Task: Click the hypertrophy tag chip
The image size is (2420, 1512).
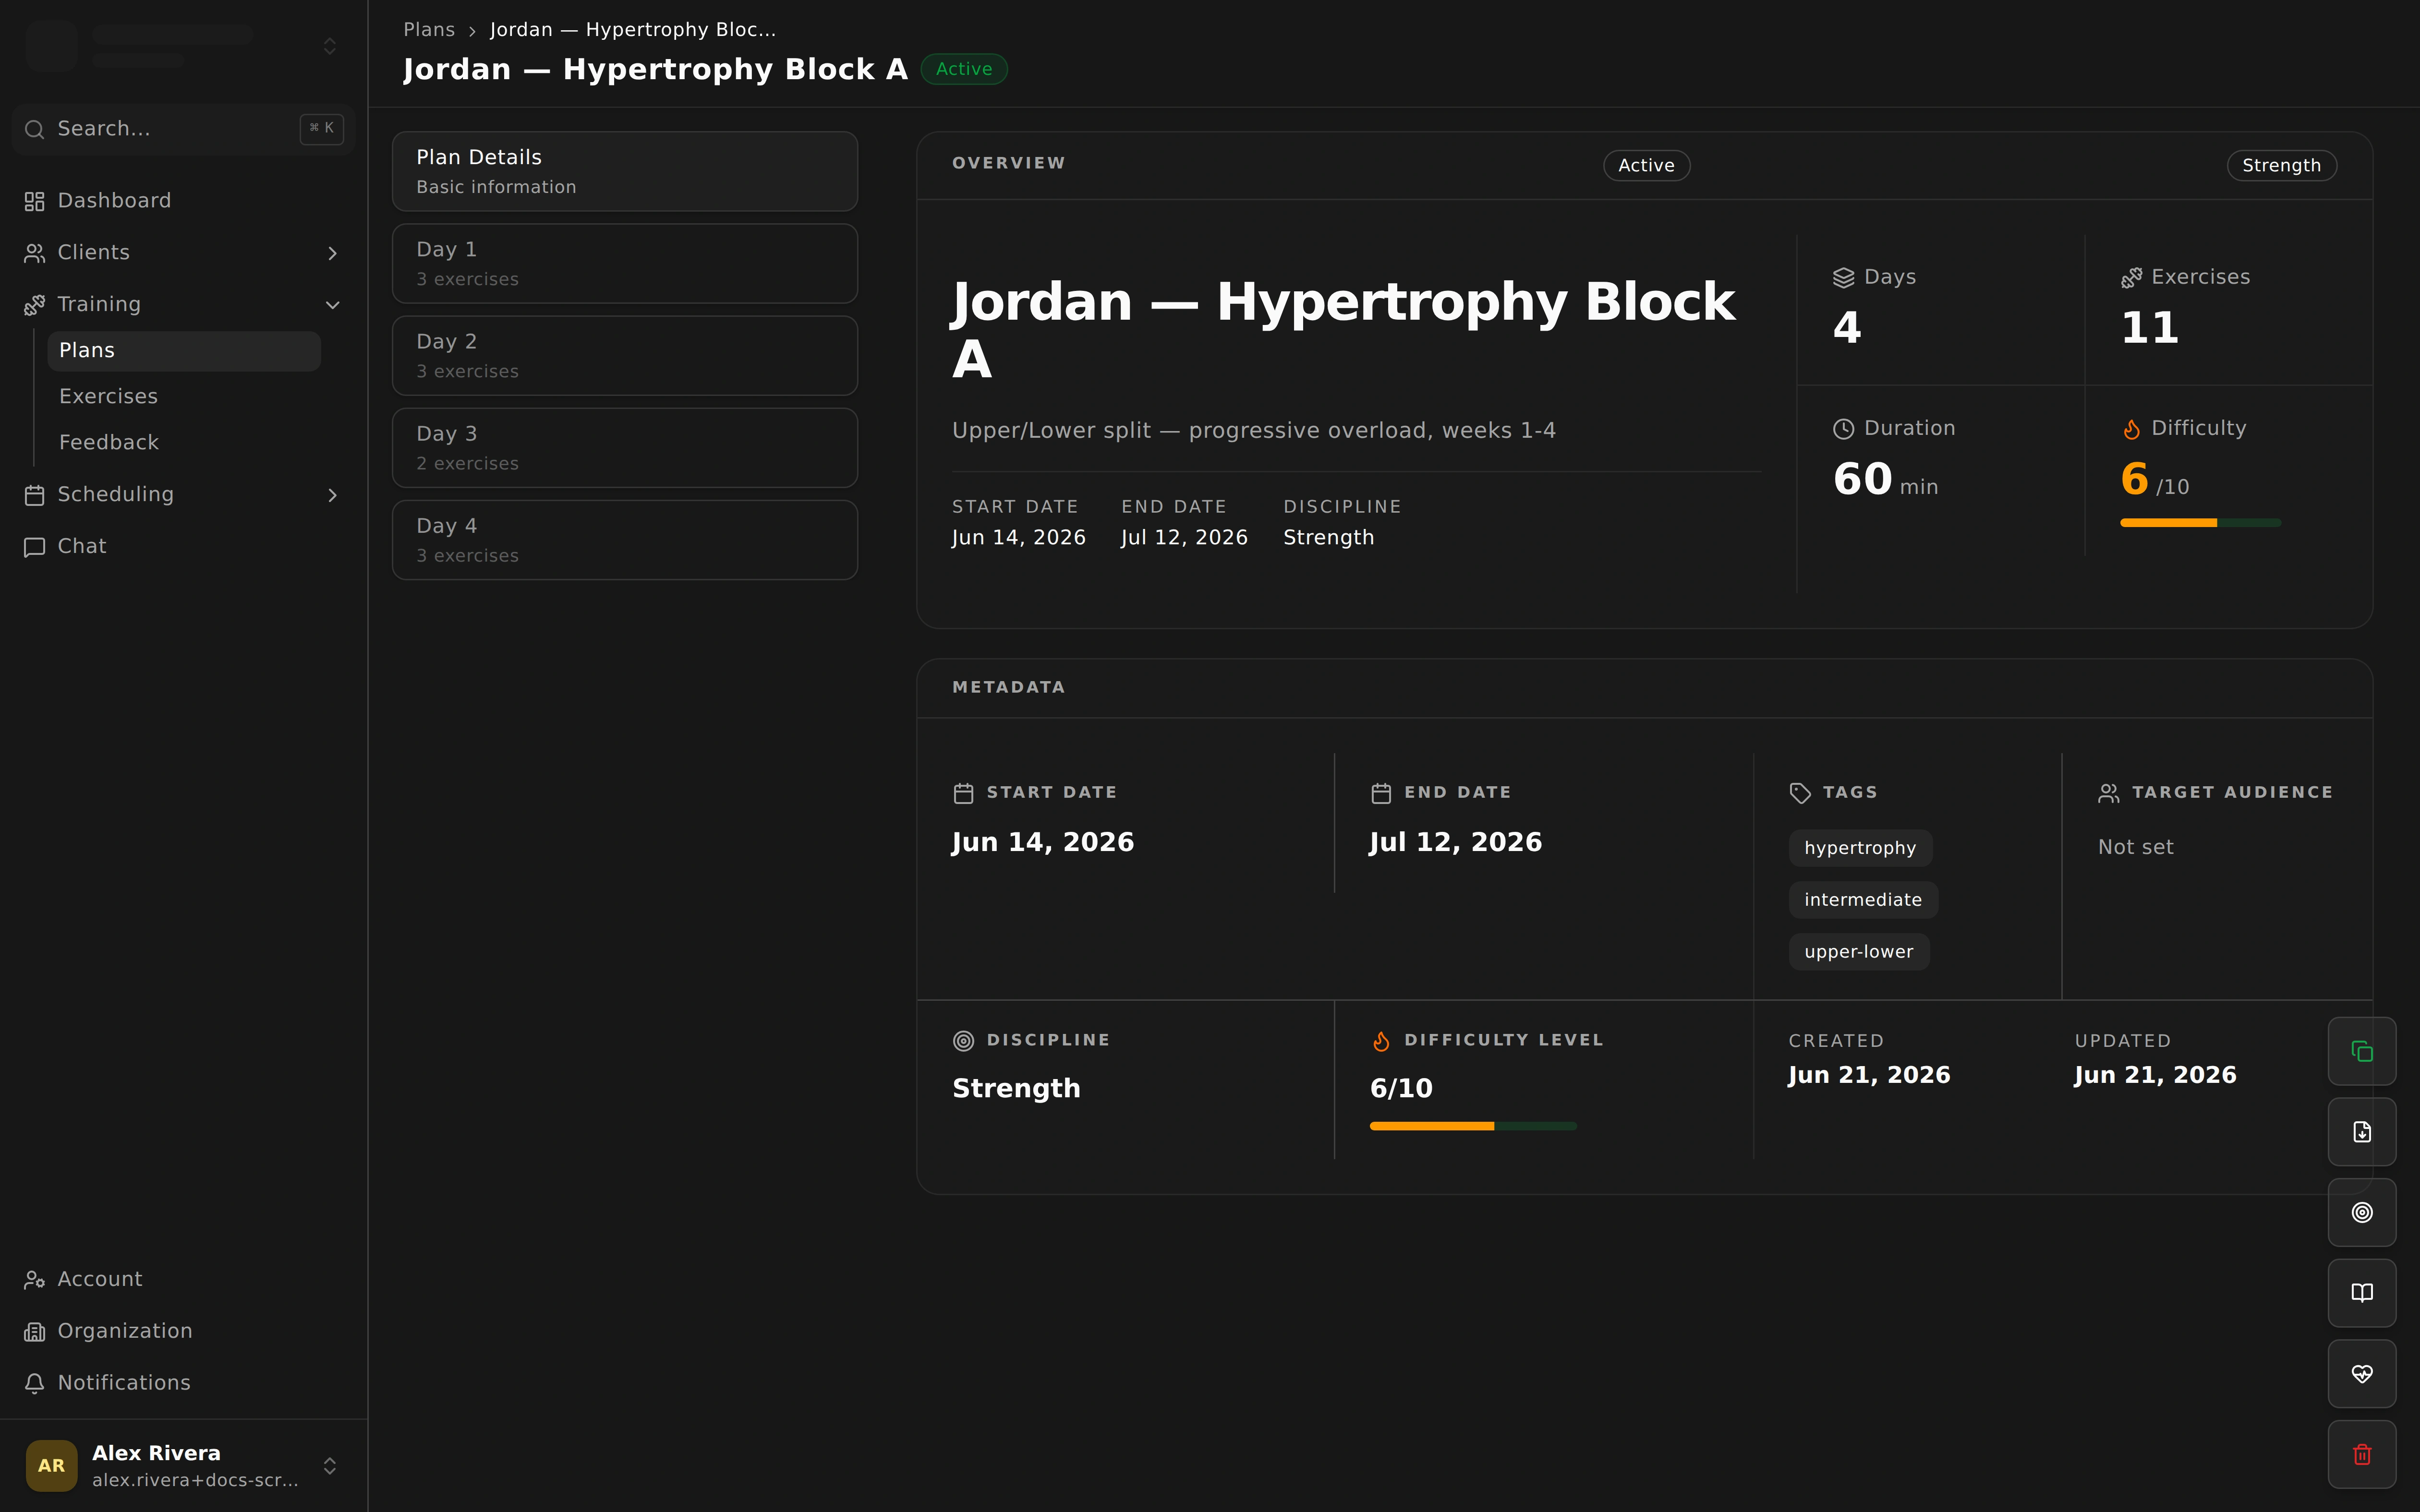Action: coord(1860,848)
